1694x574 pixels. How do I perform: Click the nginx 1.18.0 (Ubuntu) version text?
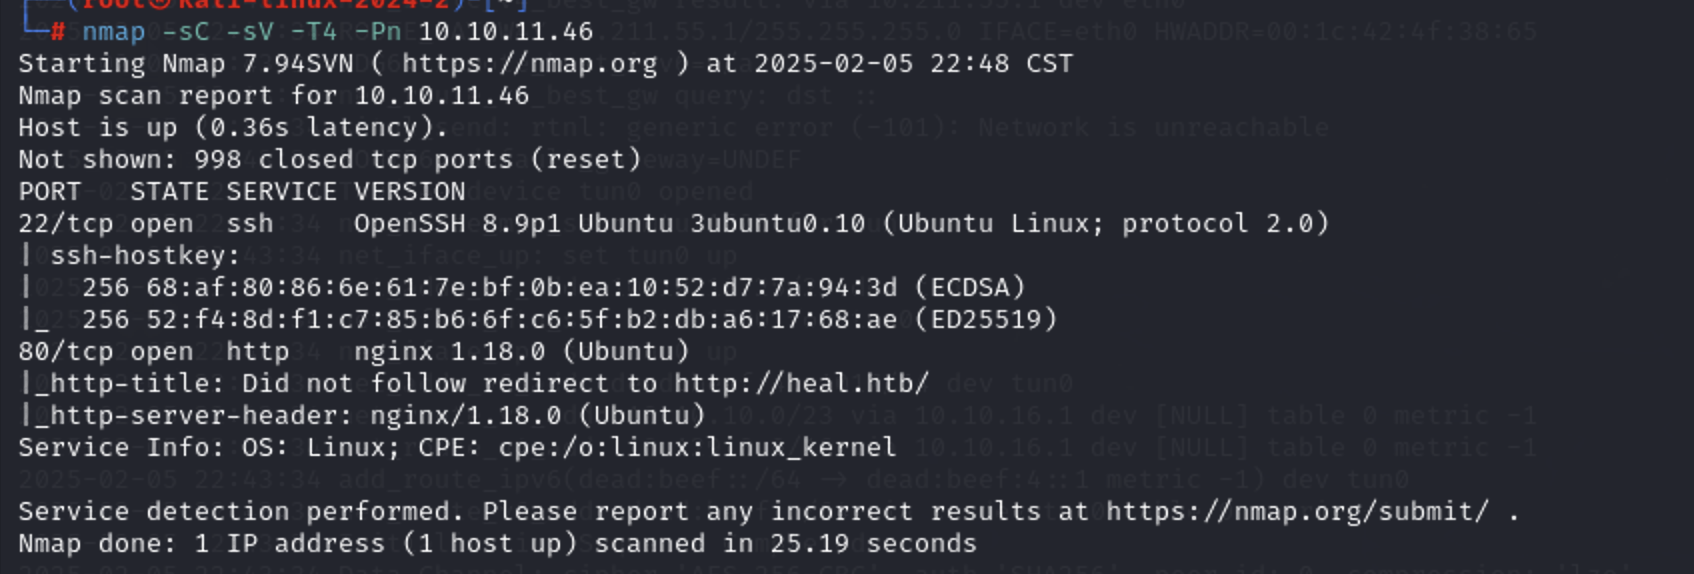[521, 352]
